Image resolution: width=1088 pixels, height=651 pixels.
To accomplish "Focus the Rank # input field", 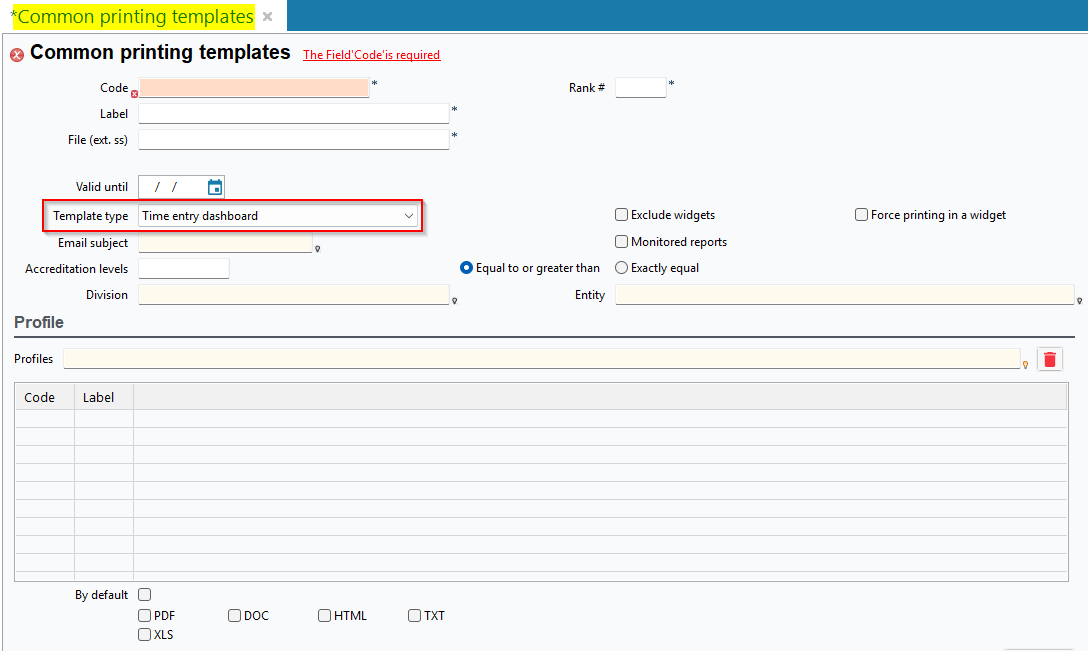I will point(640,88).
